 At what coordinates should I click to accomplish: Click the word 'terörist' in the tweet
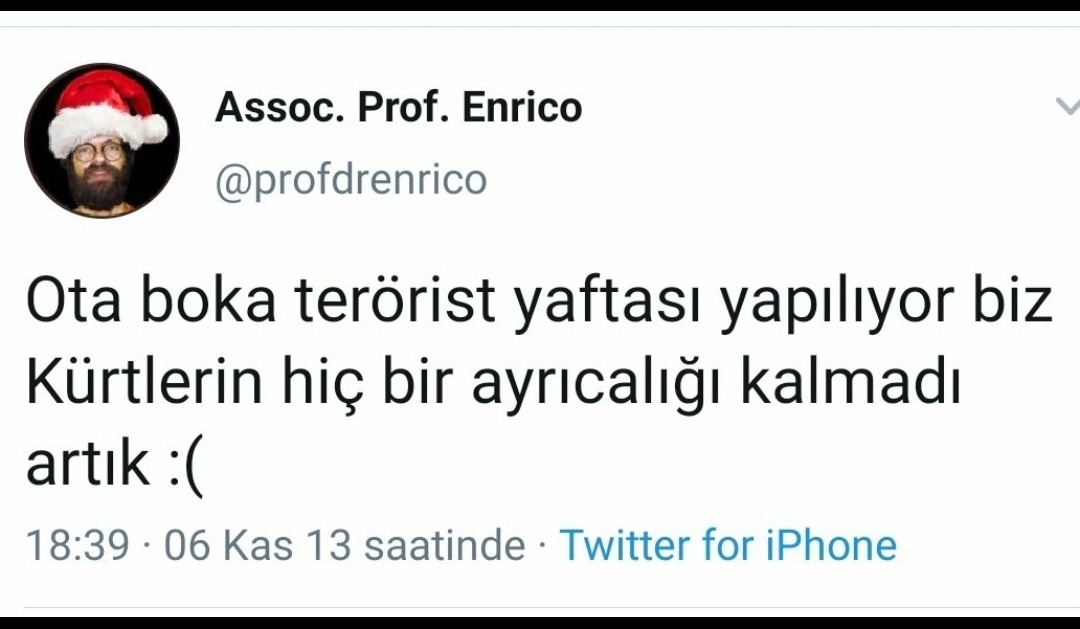click(395, 302)
